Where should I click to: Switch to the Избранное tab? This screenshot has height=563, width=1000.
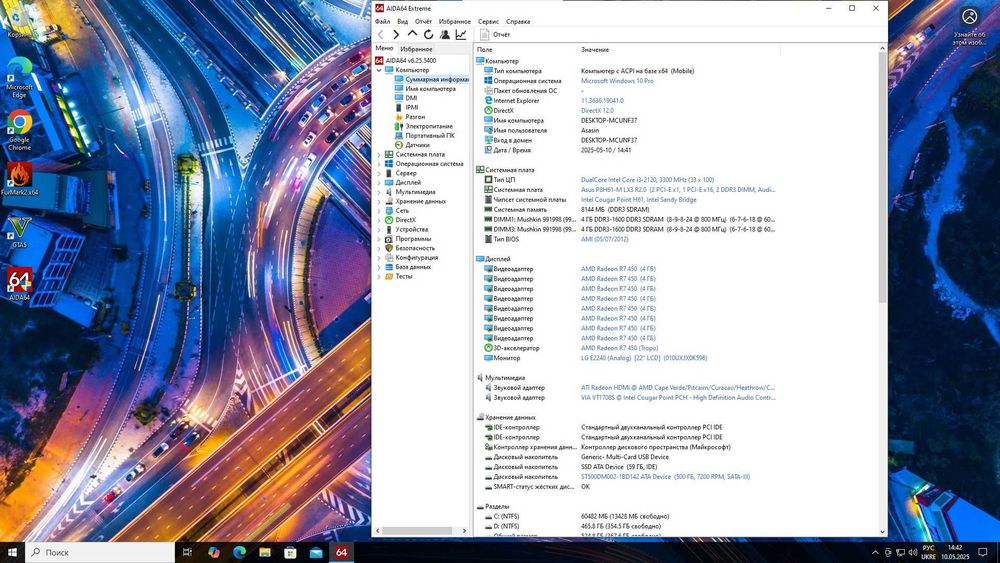pyautogui.click(x=416, y=49)
